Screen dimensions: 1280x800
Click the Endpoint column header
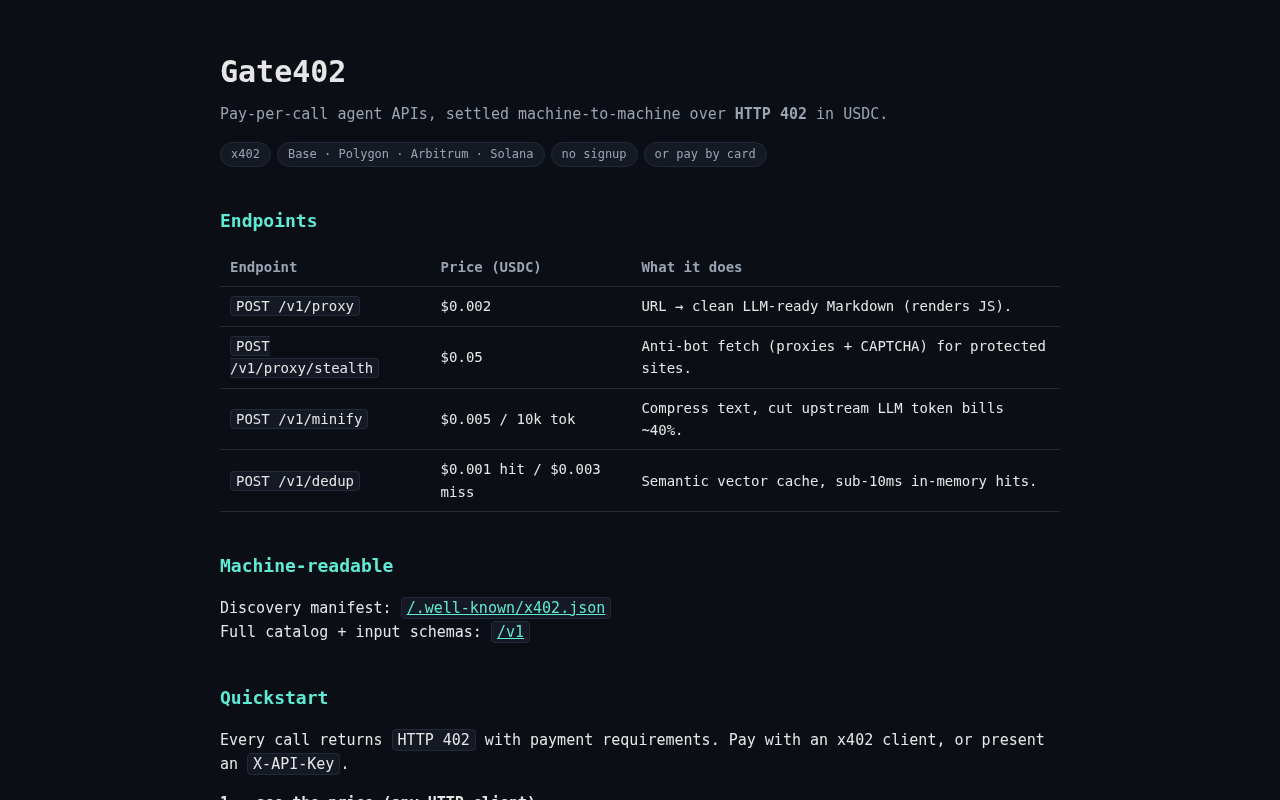264,267
